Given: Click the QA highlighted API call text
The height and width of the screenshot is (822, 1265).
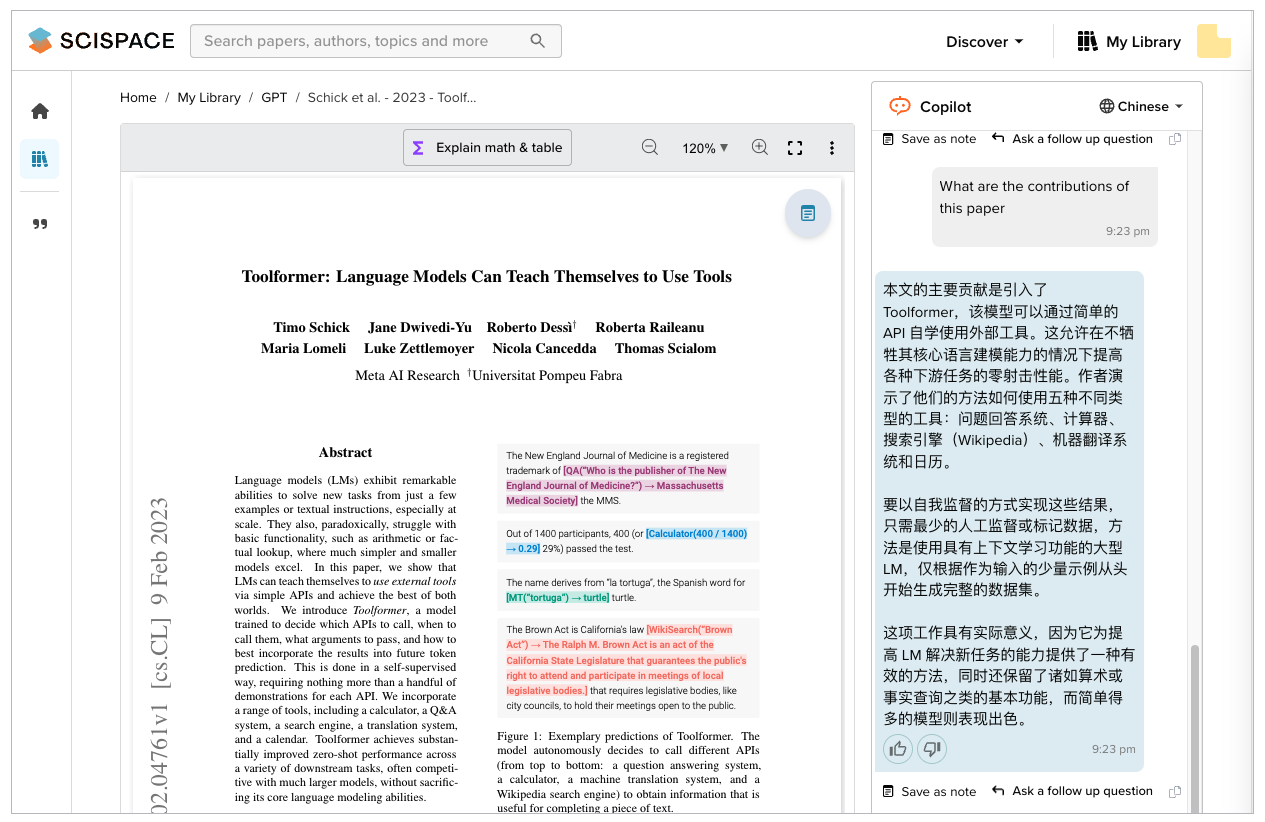Looking at the screenshot, I should pyautogui.click(x=617, y=485).
